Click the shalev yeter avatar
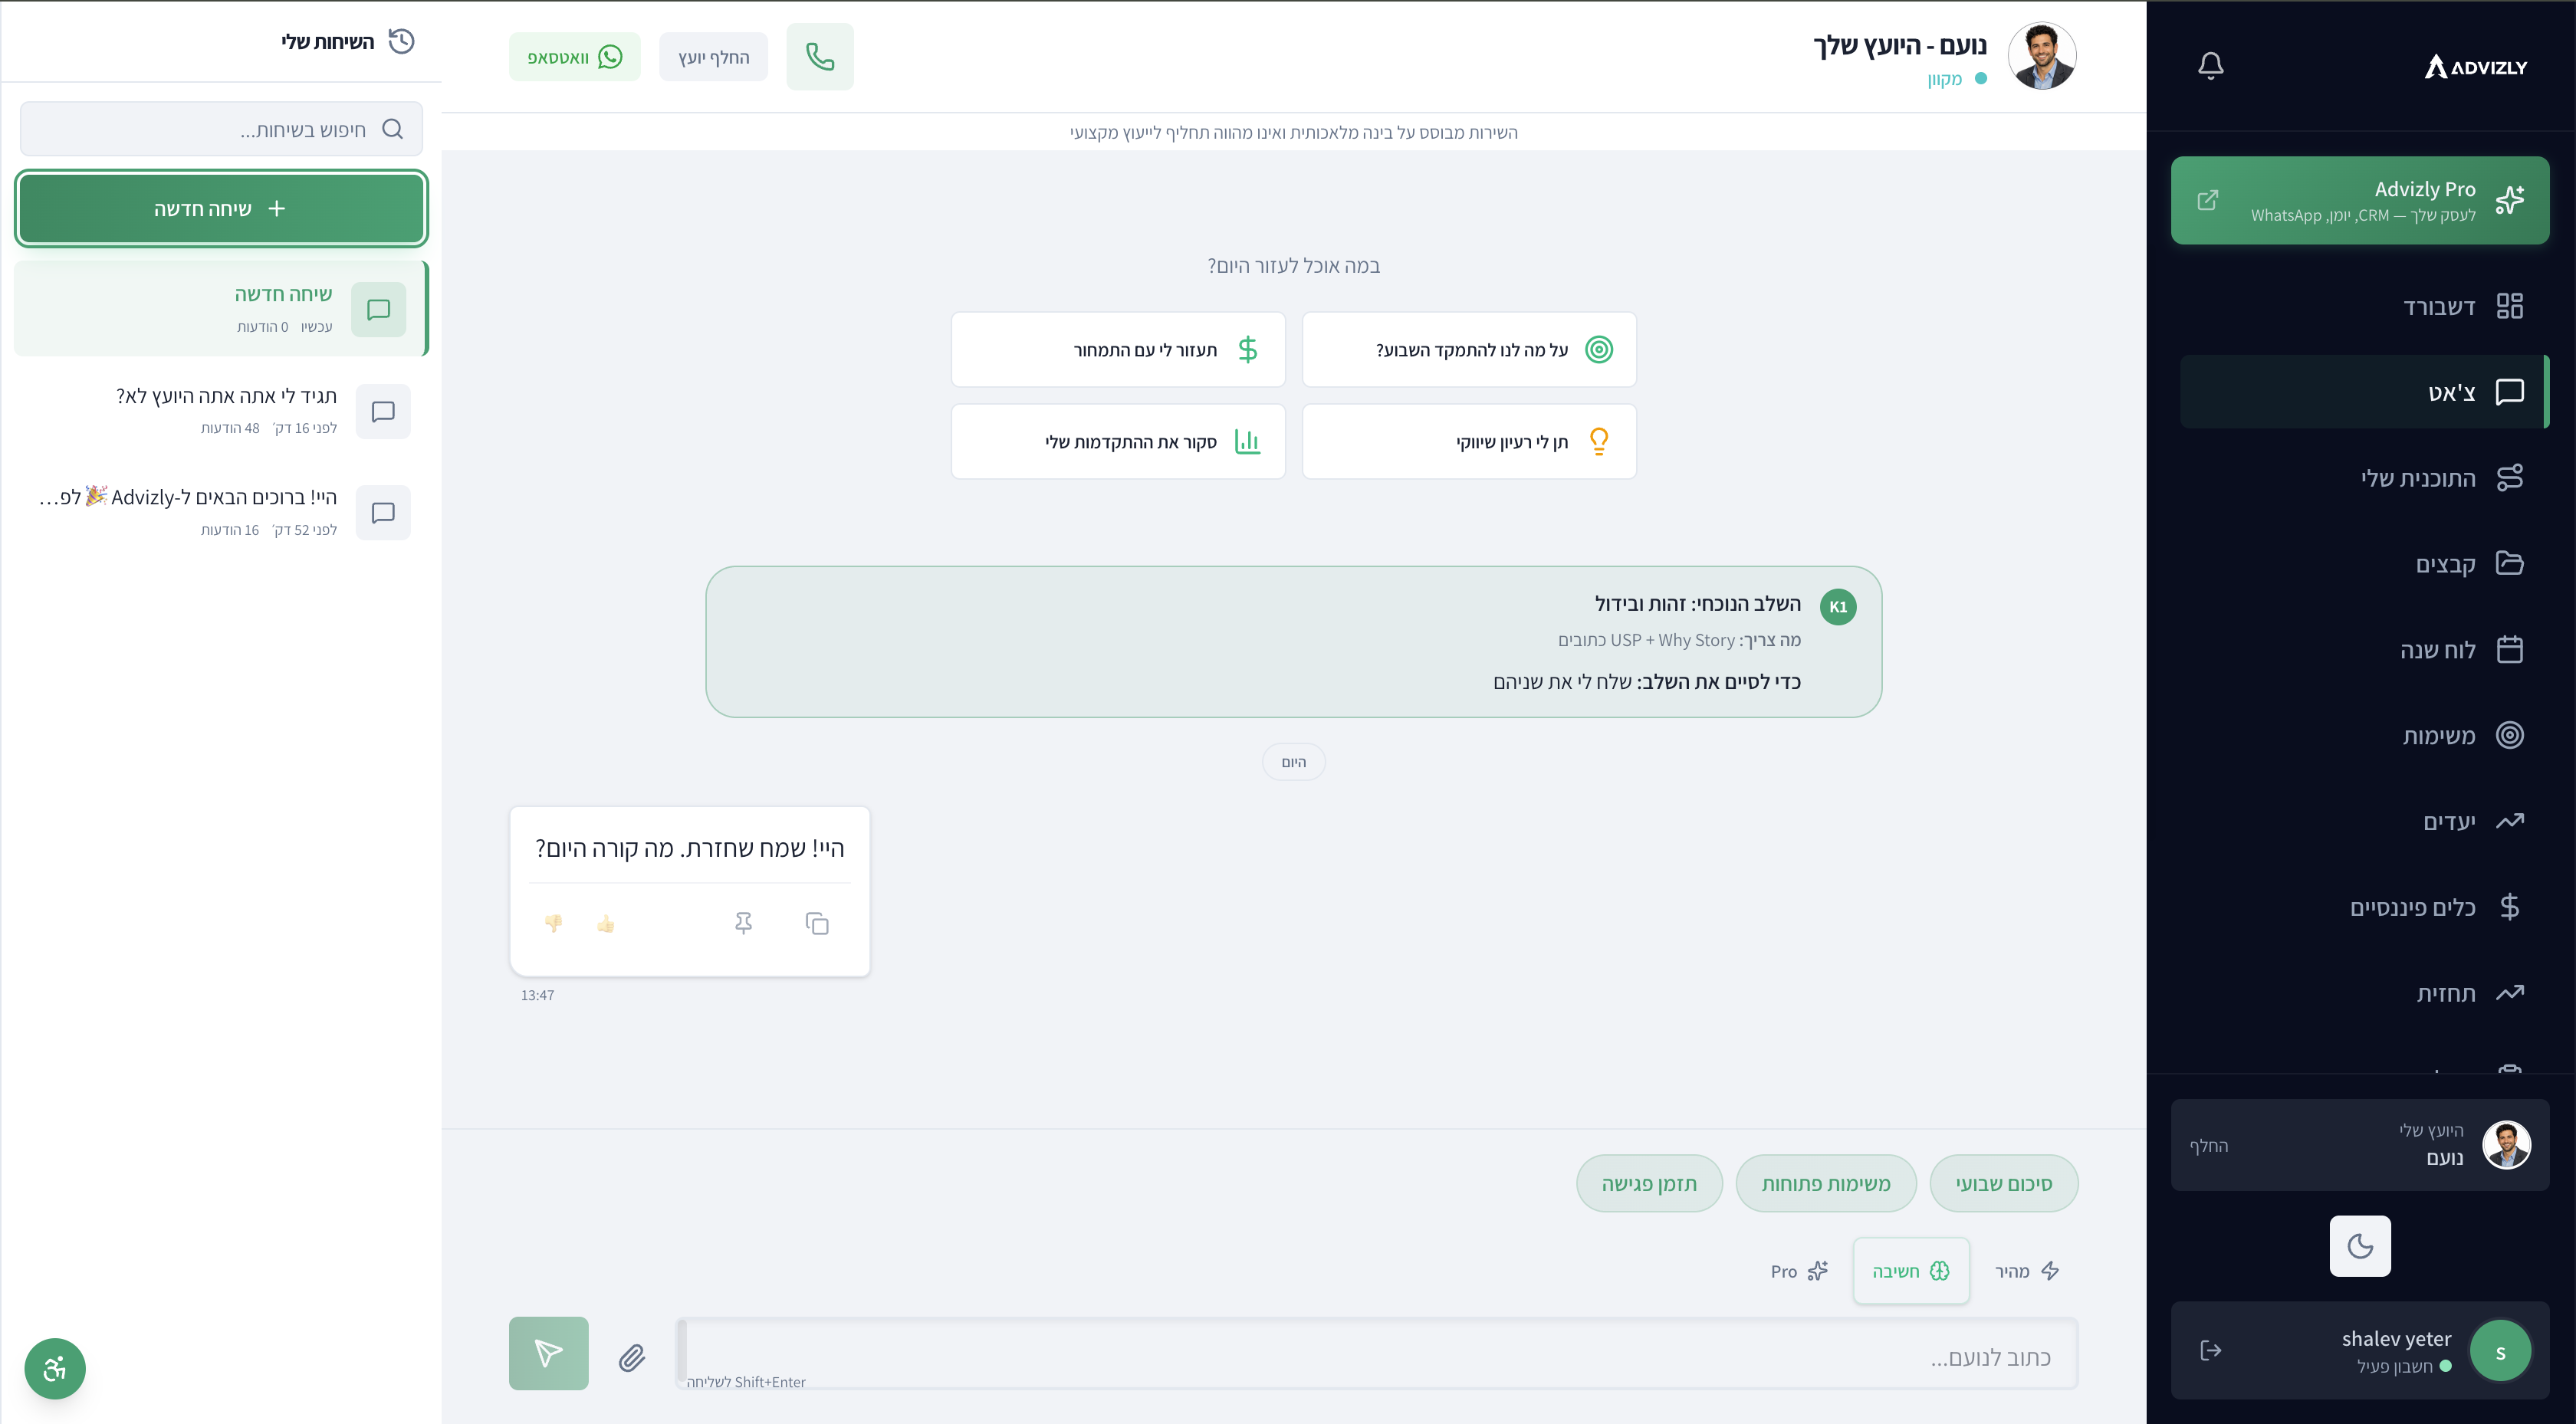This screenshot has height=1424, width=2576. 2500,1351
